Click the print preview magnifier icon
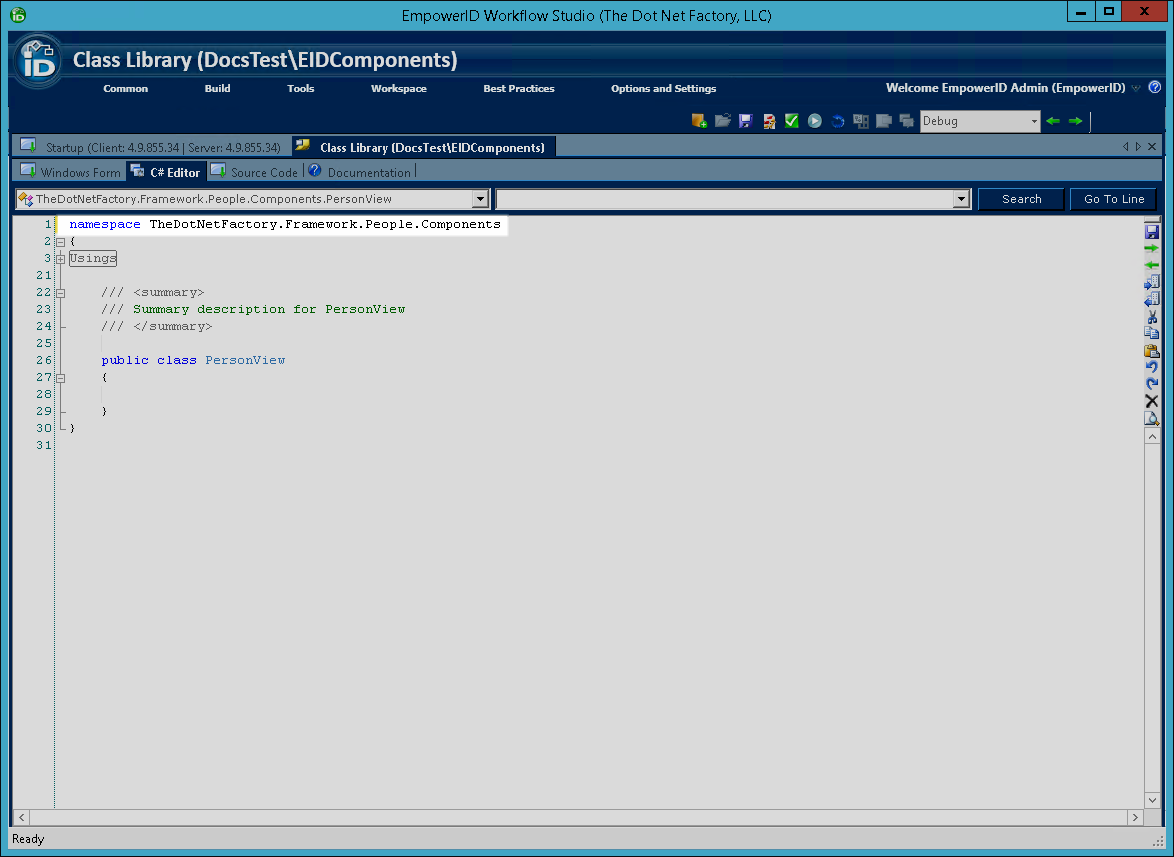 pyautogui.click(x=1151, y=418)
